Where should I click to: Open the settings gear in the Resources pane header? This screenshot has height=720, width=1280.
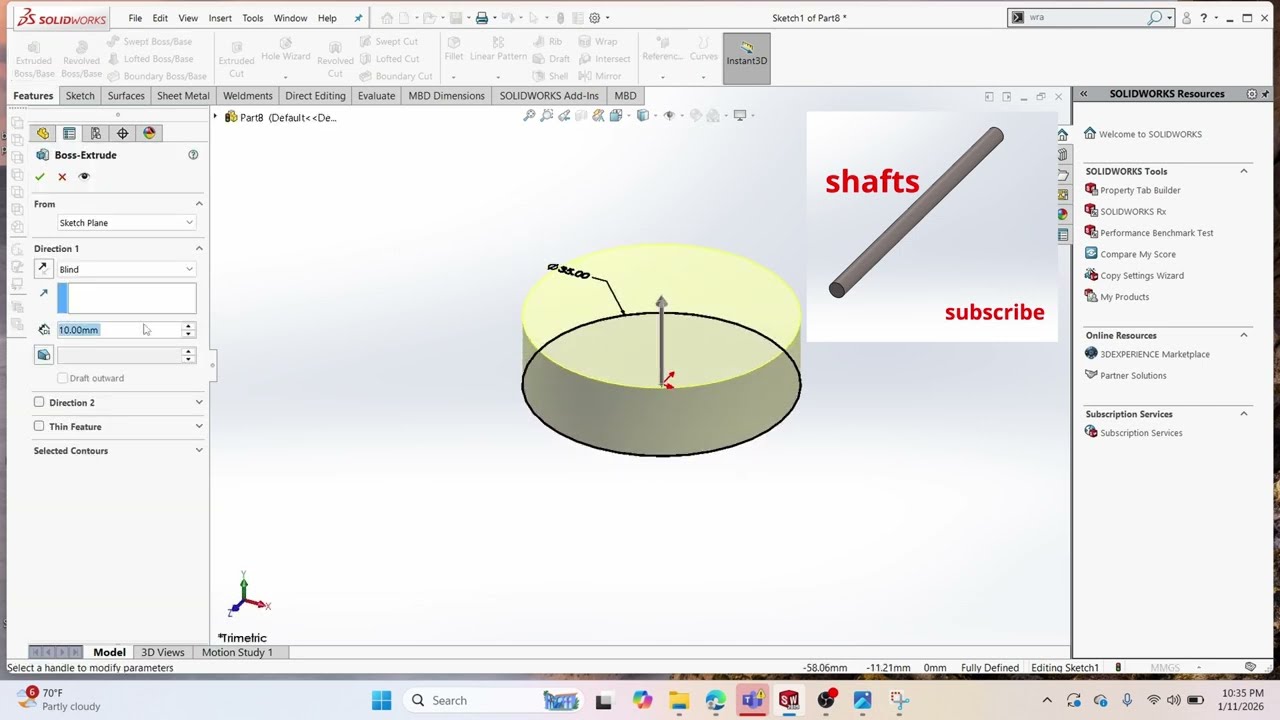pos(1251,94)
